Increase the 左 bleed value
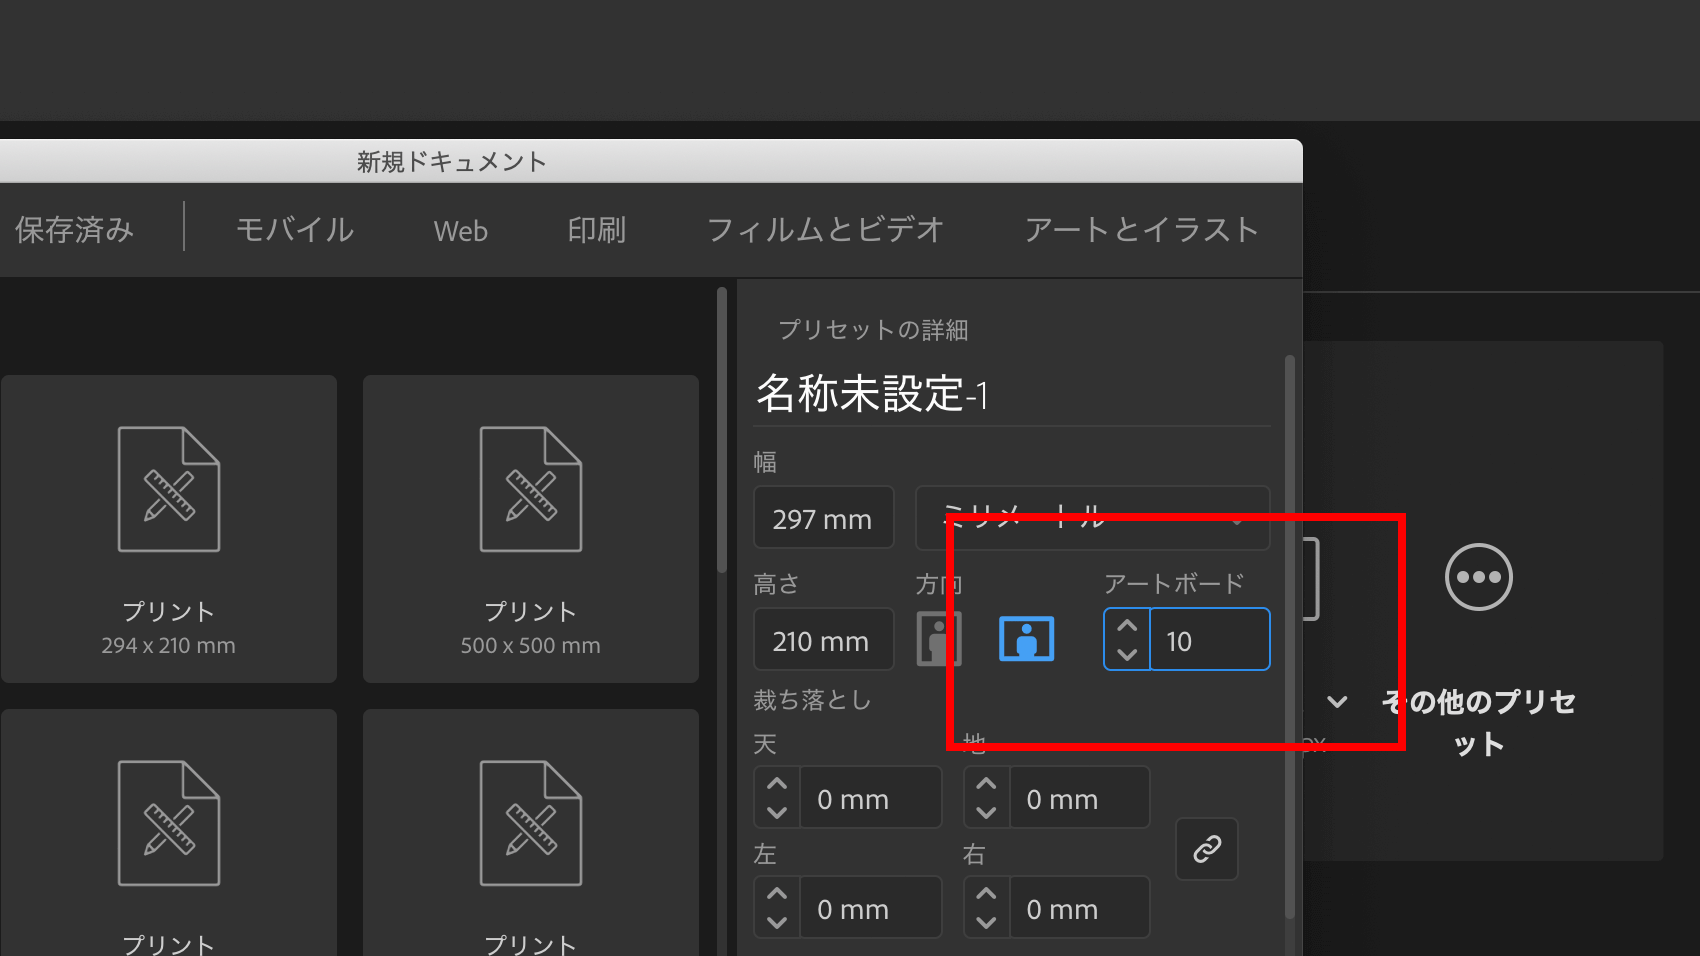The height and width of the screenshot is (956, 1700). pyautogui.click(x=777, y=894)
